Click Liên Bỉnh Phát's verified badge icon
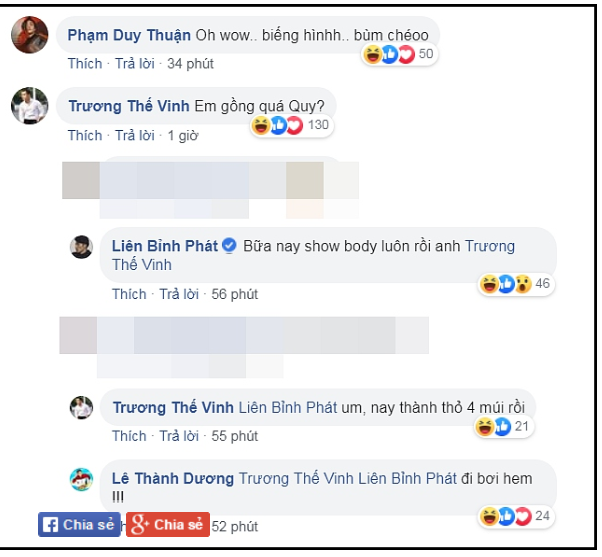 [x=229, y=246]
